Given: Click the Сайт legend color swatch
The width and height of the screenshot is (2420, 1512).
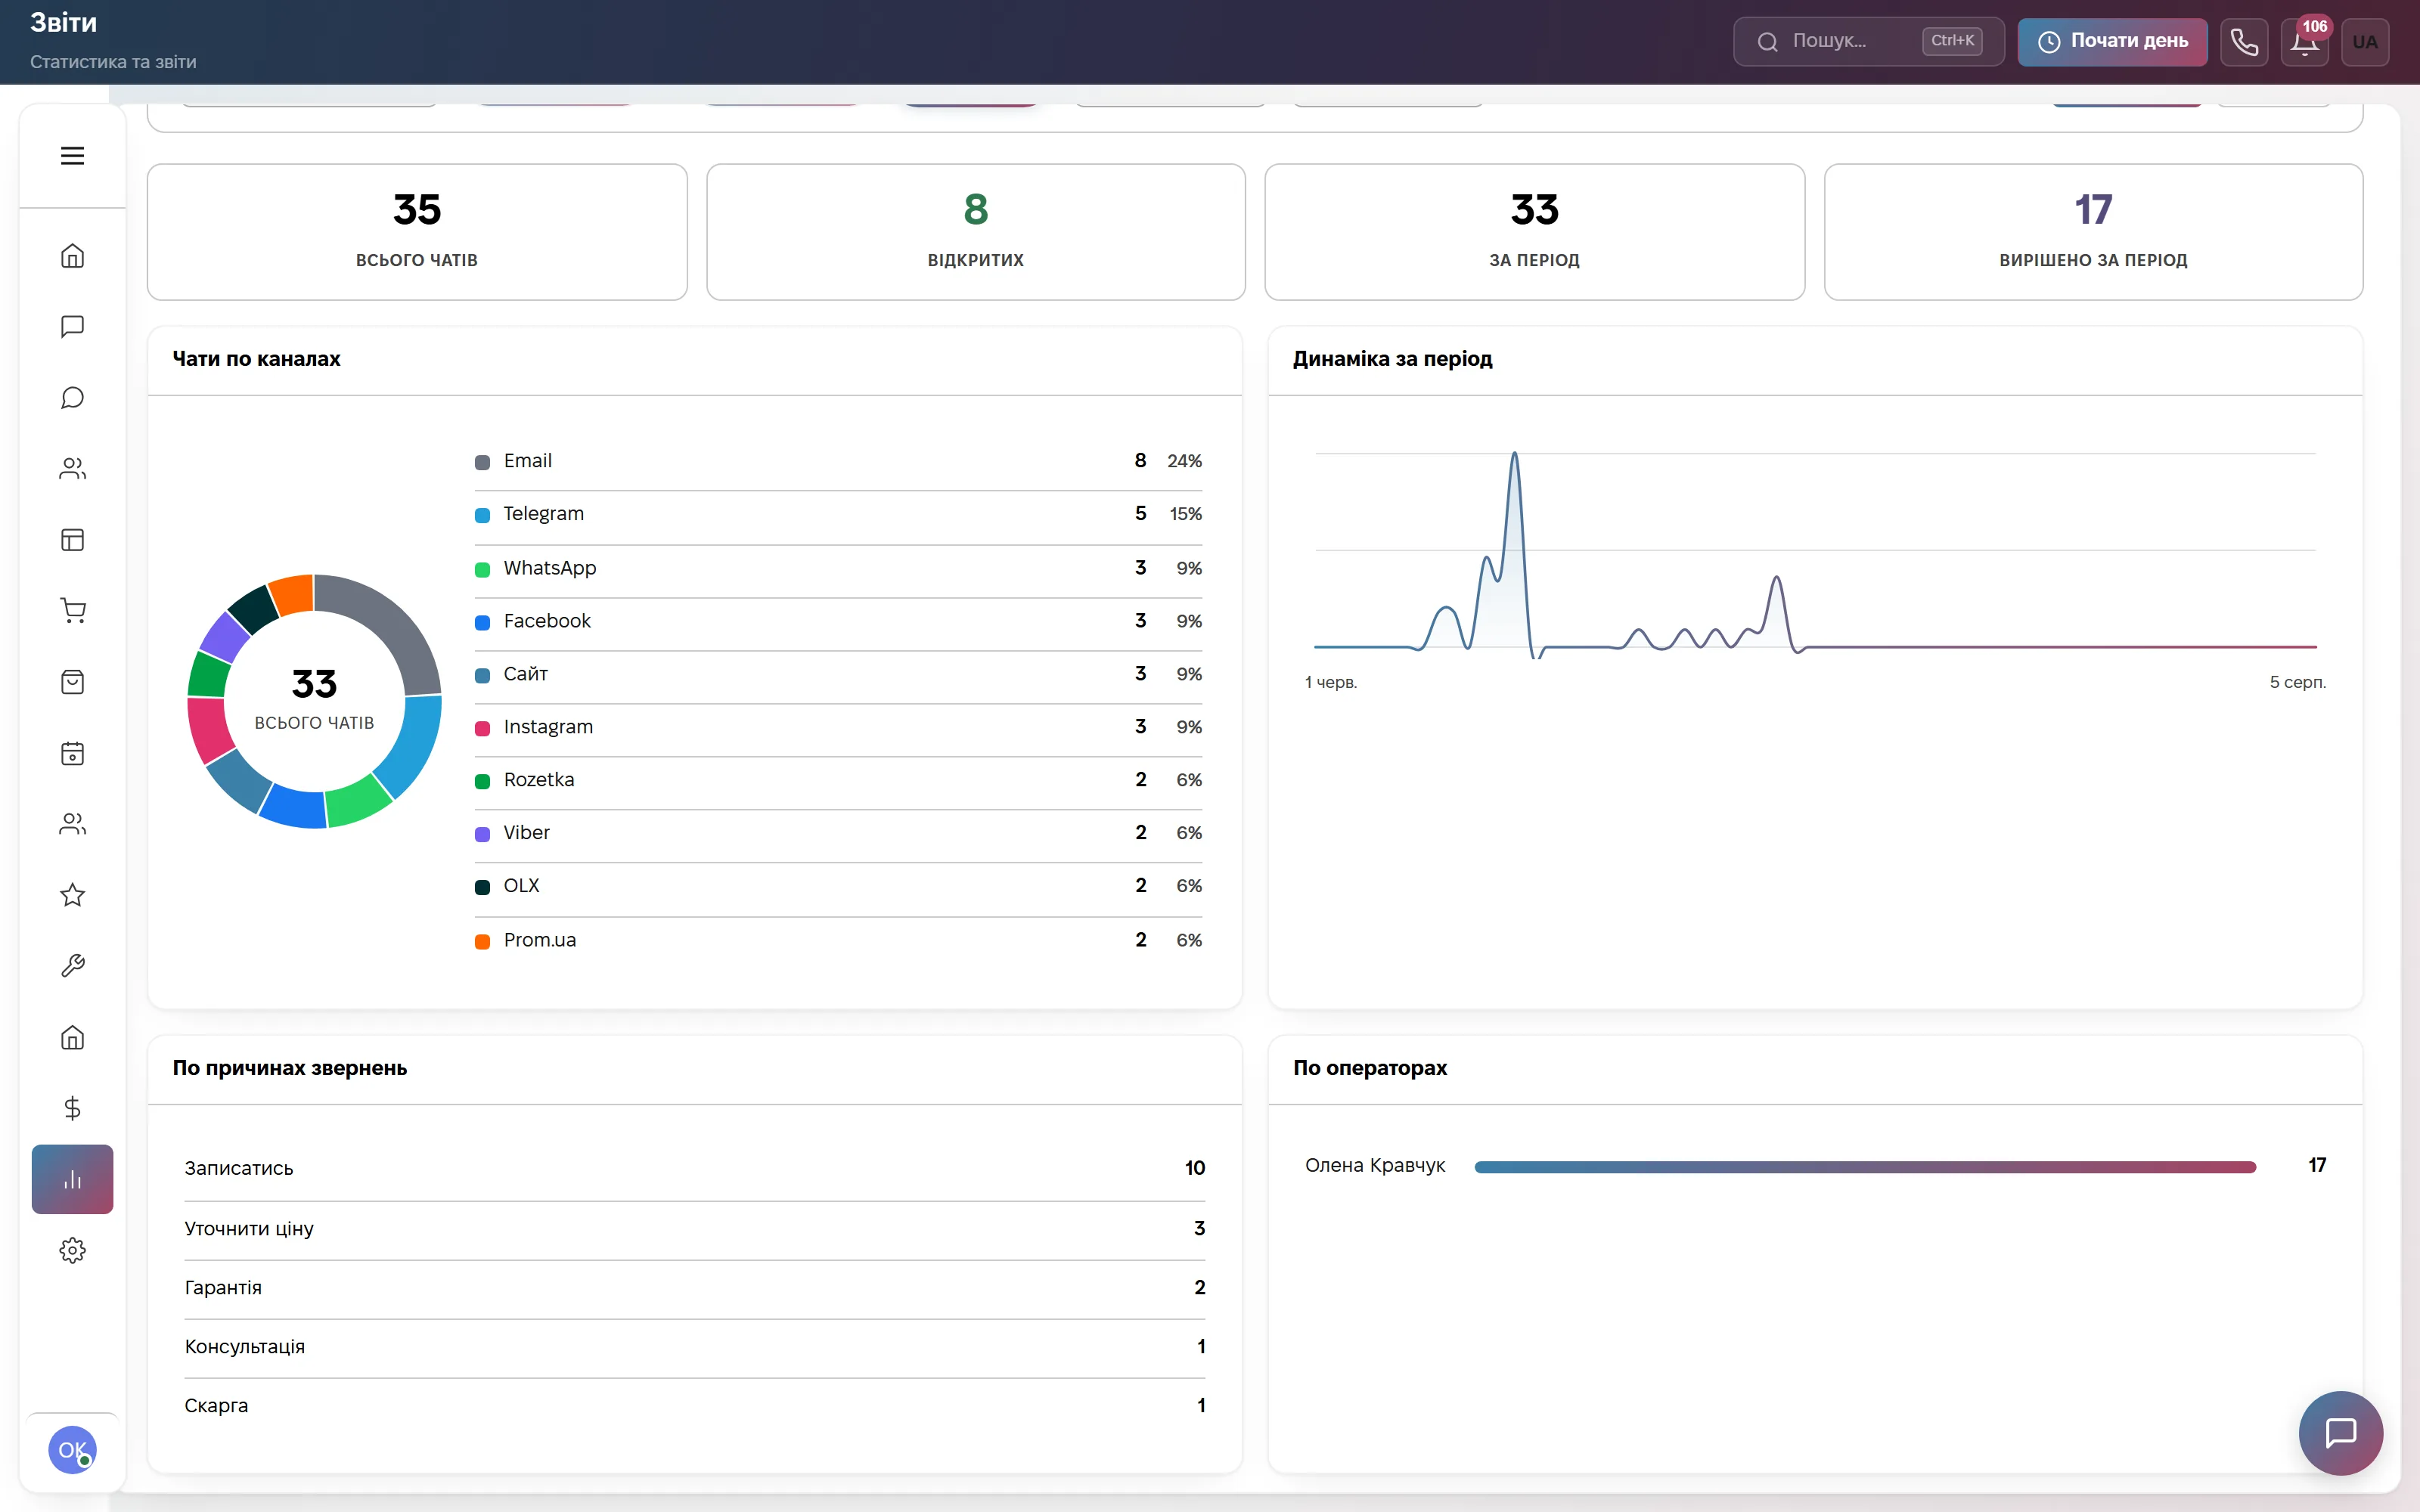Looking at the screenshot, I should point(482,675).
